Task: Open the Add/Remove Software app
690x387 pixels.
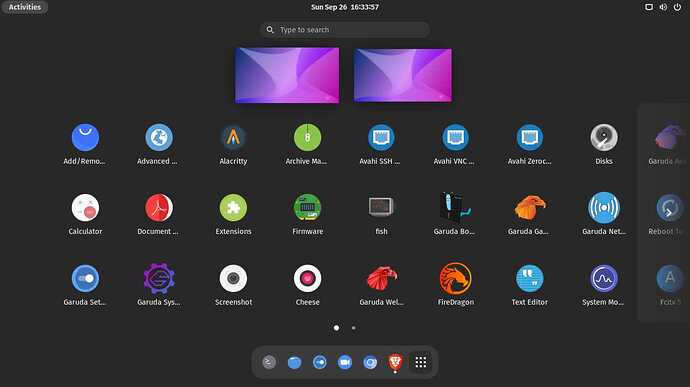Action: [x=85, y=137]
